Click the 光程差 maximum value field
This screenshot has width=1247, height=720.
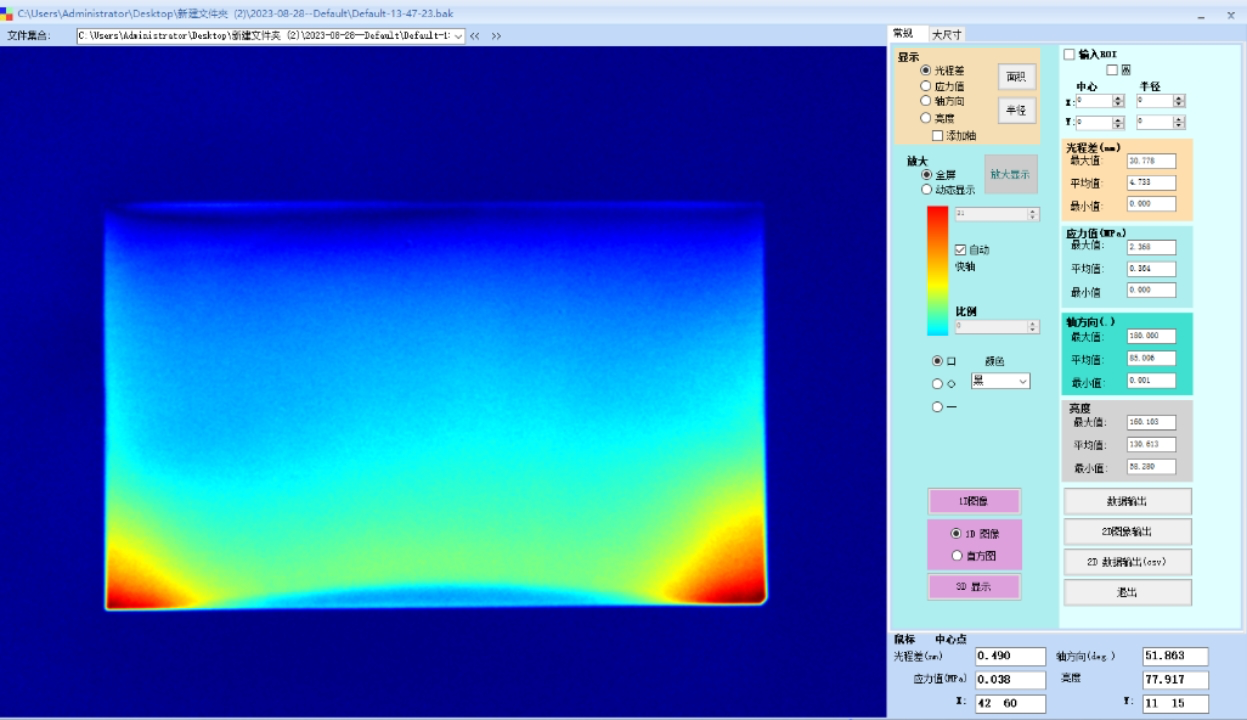click(1151, 161)
